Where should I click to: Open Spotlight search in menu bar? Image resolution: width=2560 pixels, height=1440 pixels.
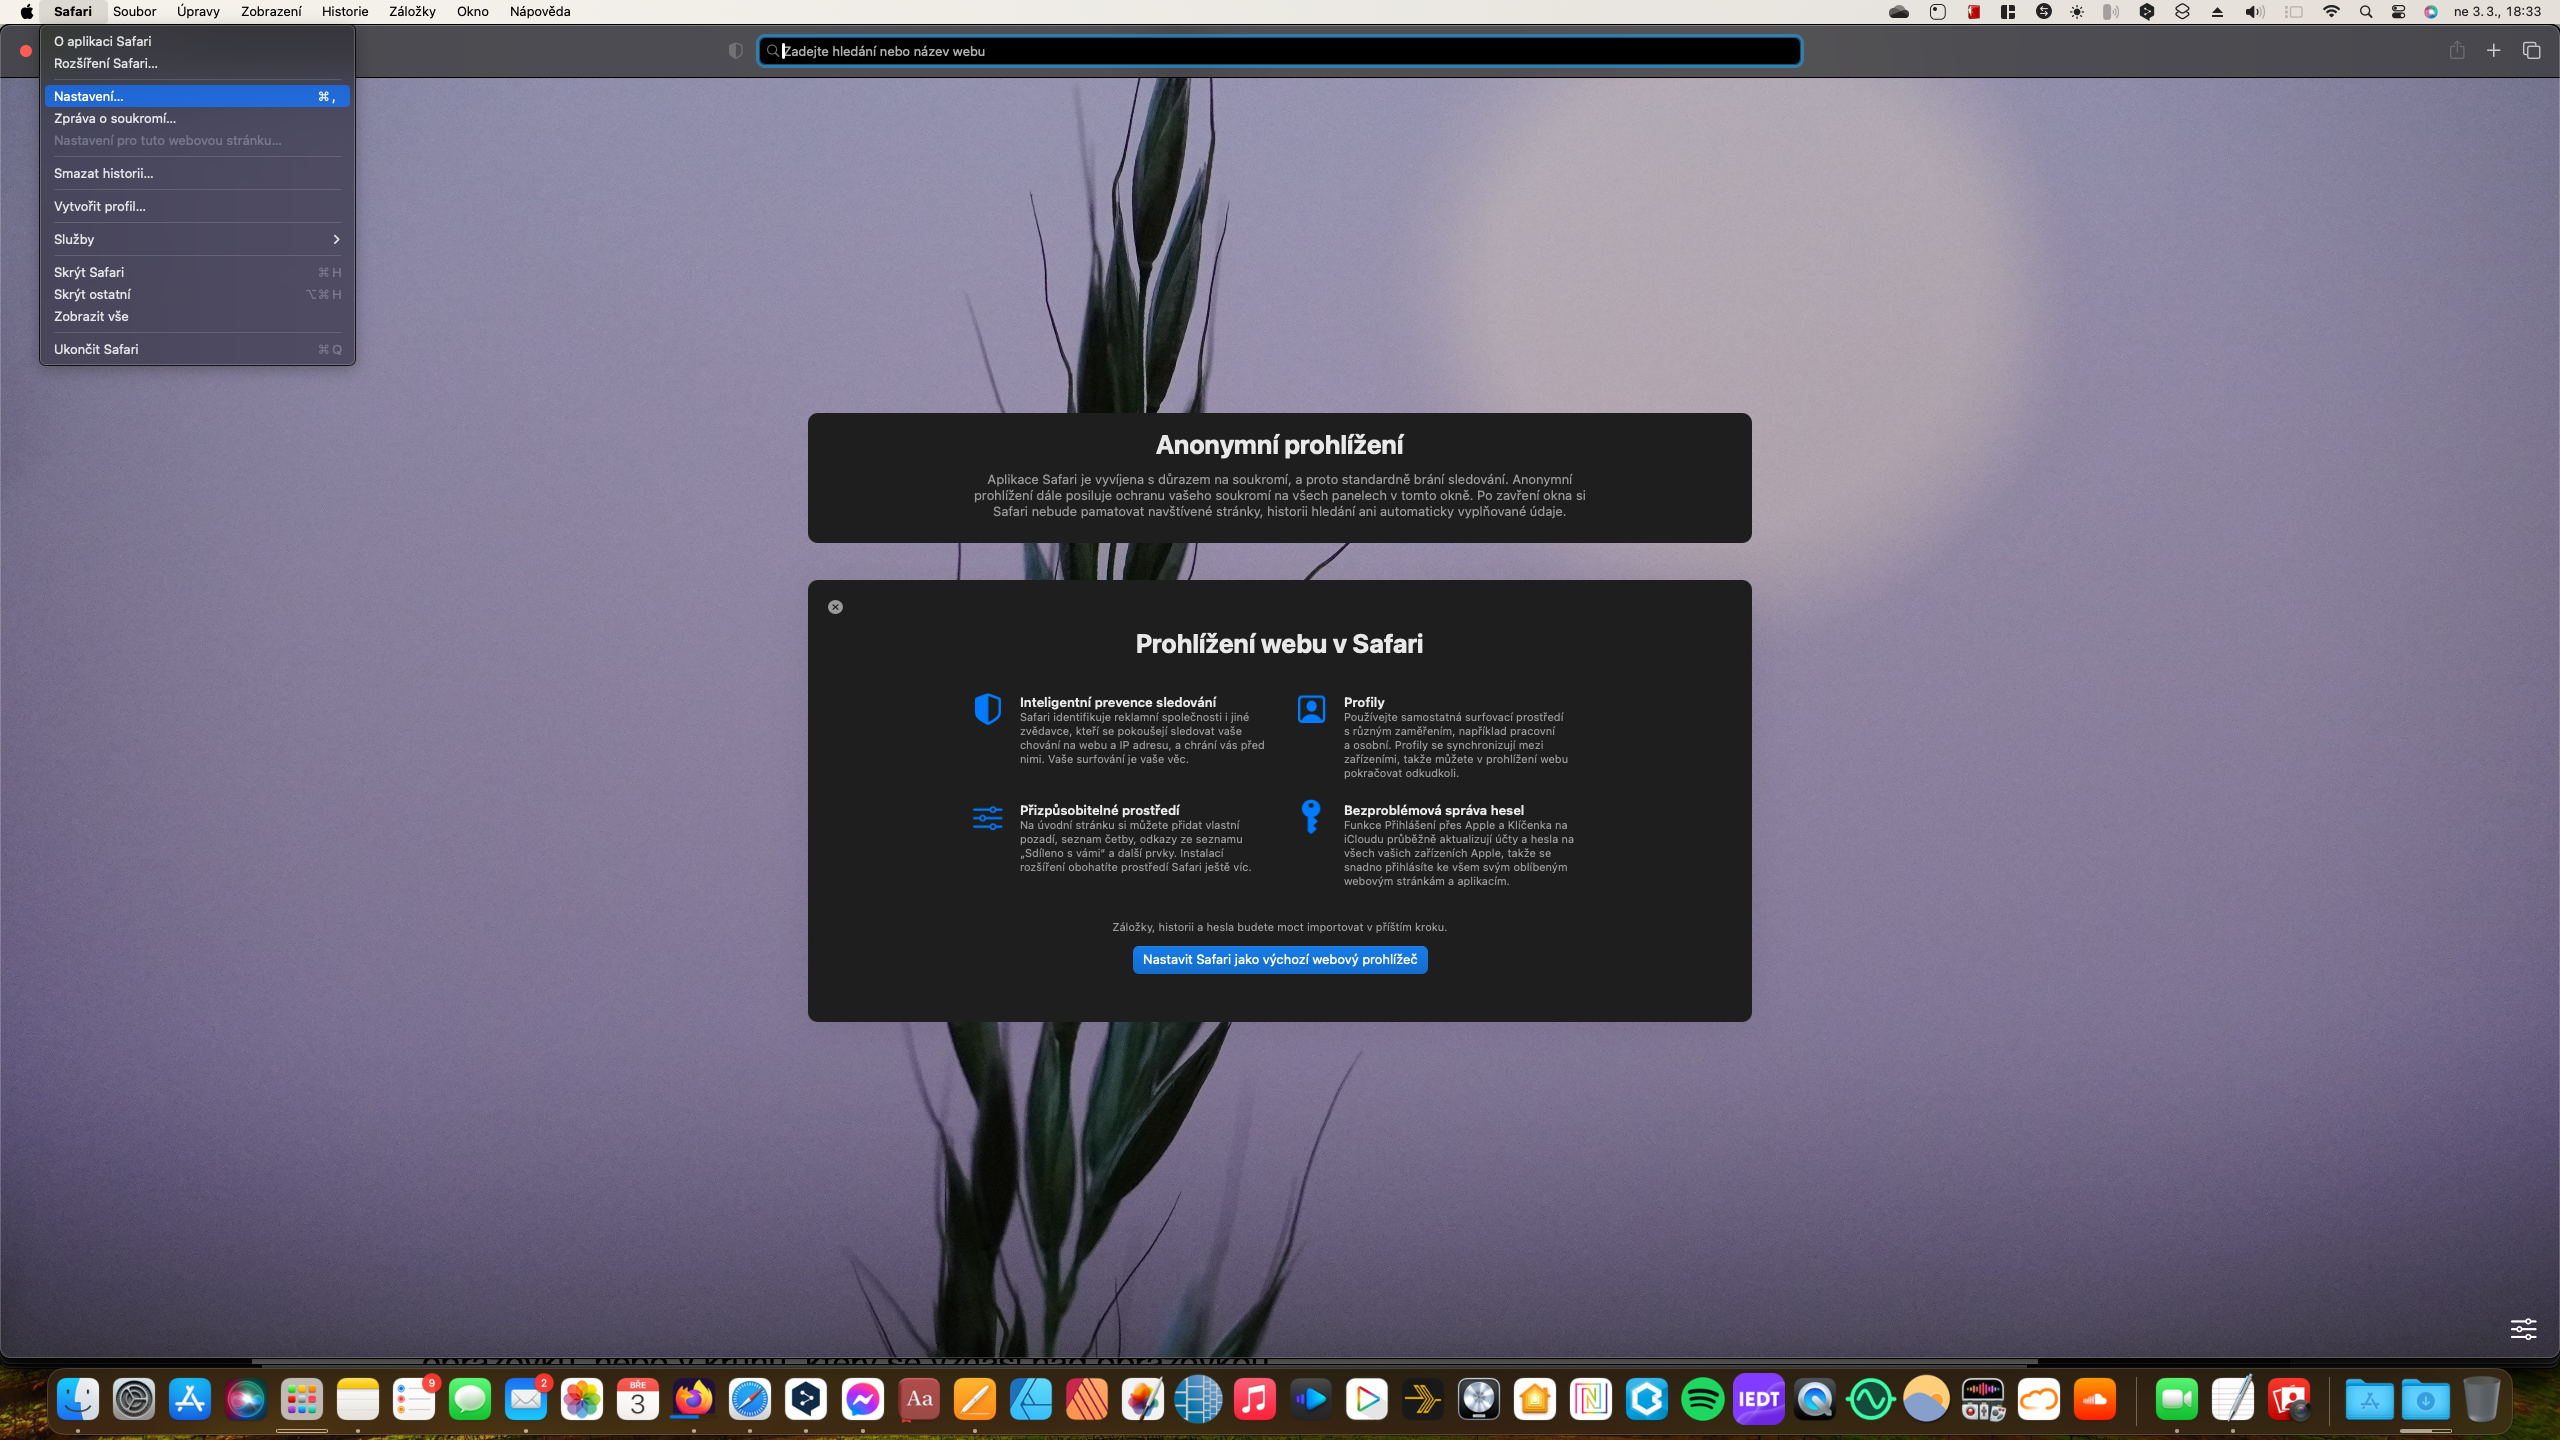click(x=2365, y=12)
